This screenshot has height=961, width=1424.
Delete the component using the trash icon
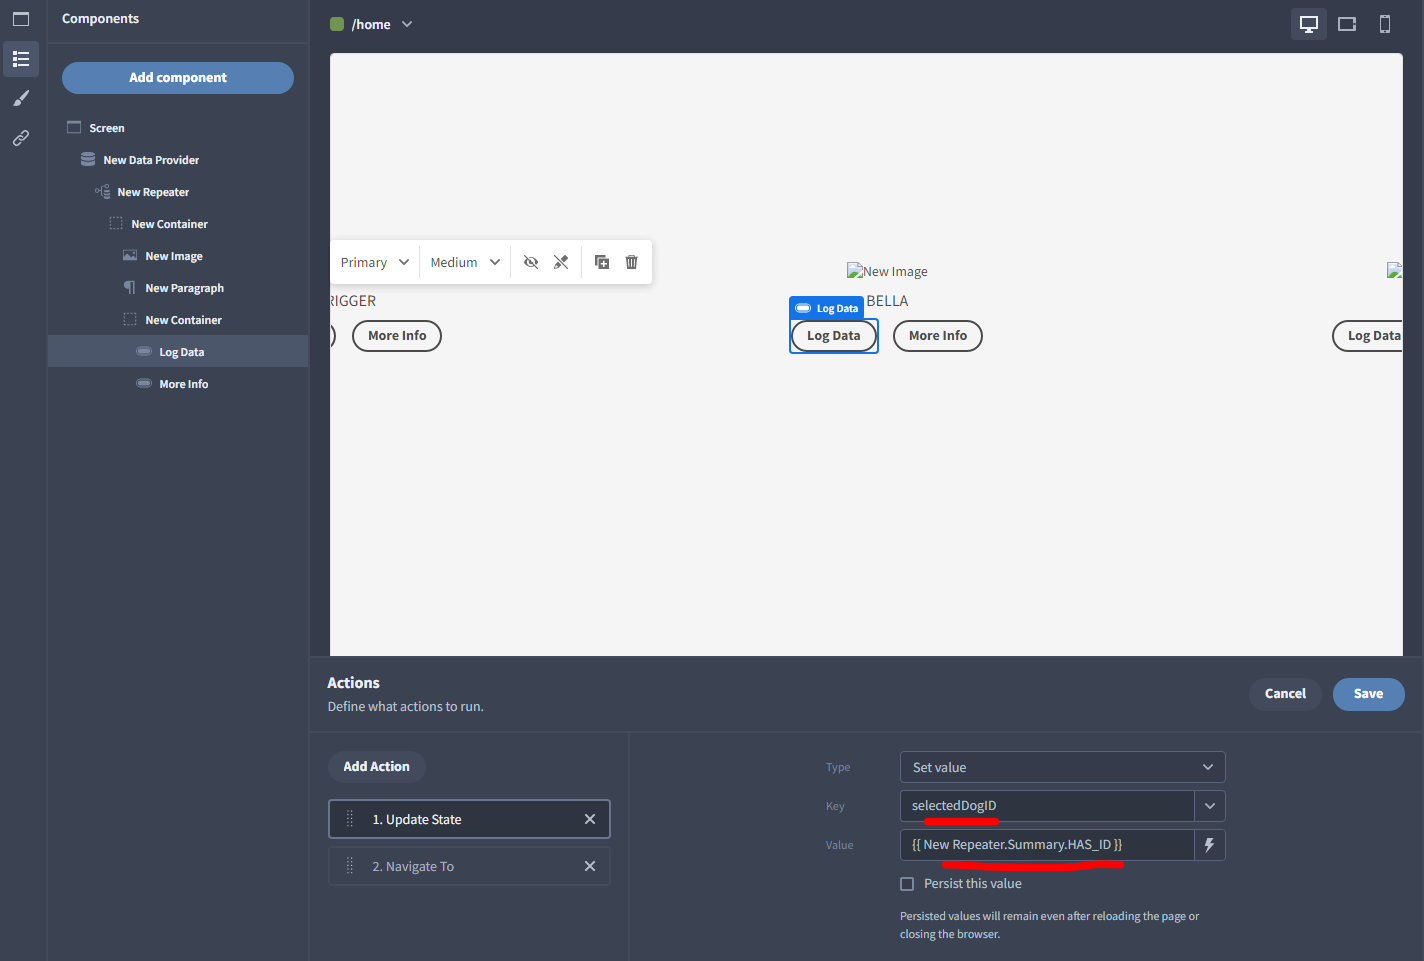click(x=631, y=261)
